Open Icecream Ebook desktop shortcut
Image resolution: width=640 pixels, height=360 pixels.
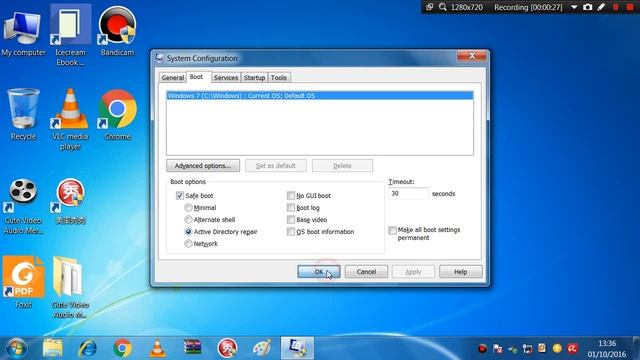pos(70,36)
